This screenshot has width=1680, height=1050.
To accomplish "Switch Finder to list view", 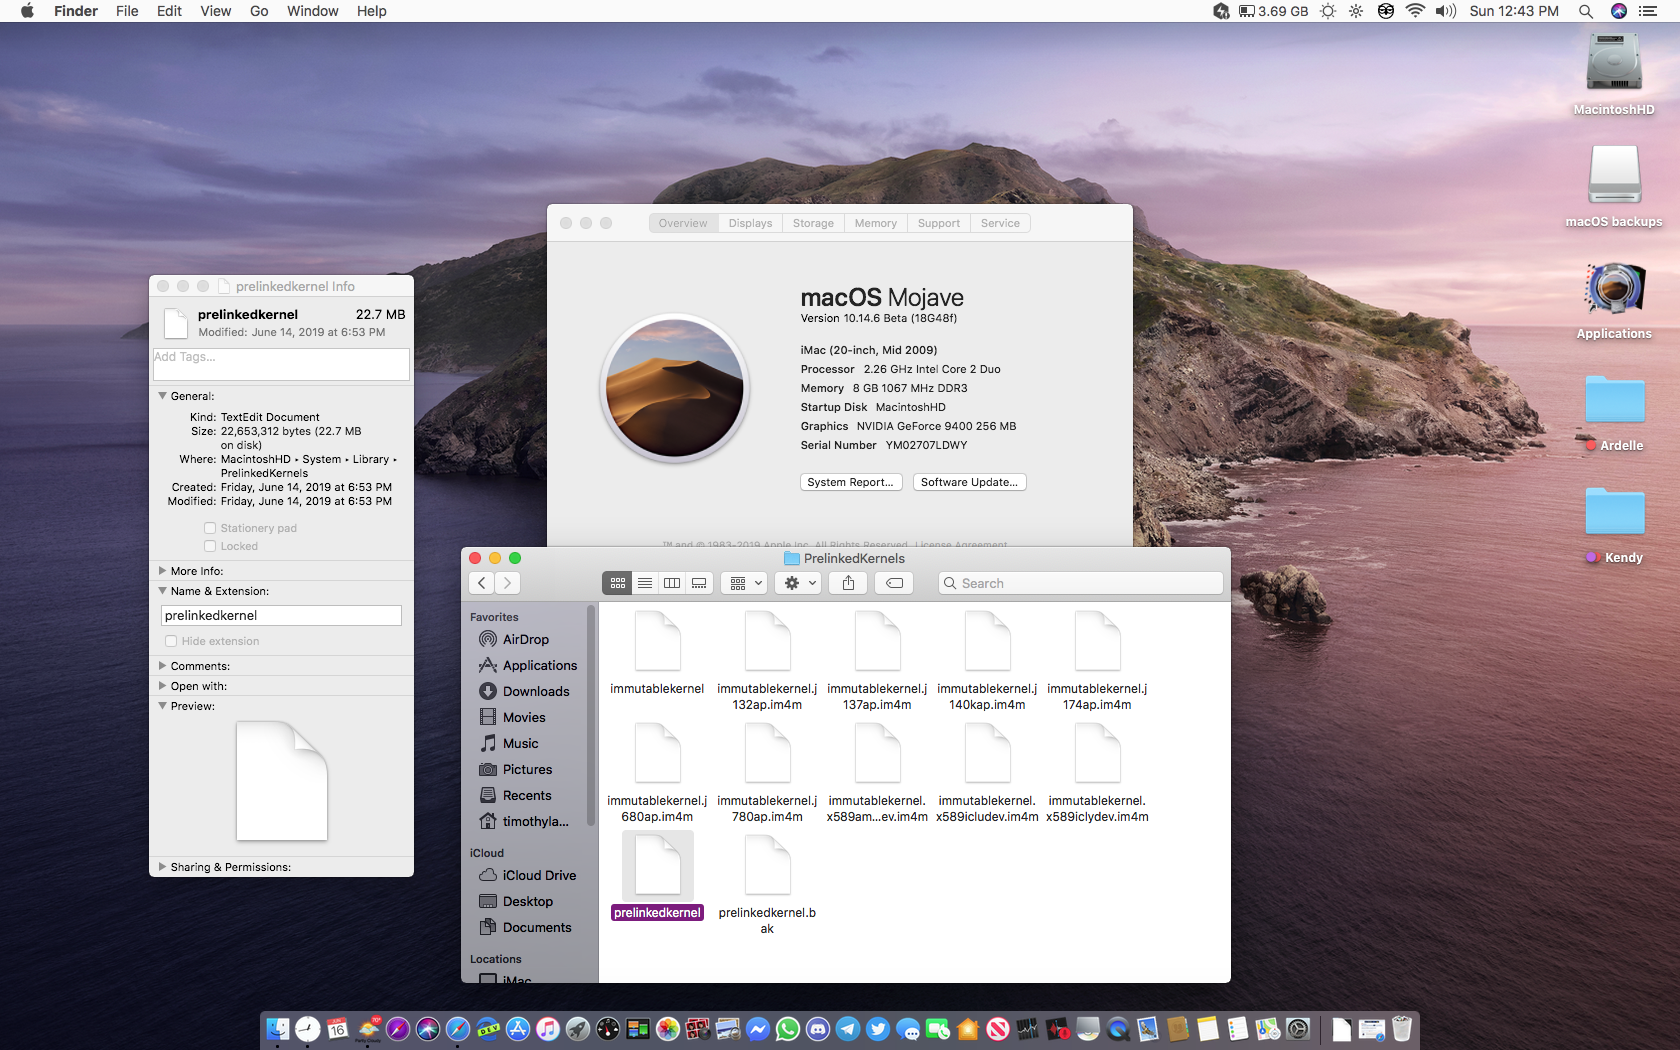I will click(645, 583).
